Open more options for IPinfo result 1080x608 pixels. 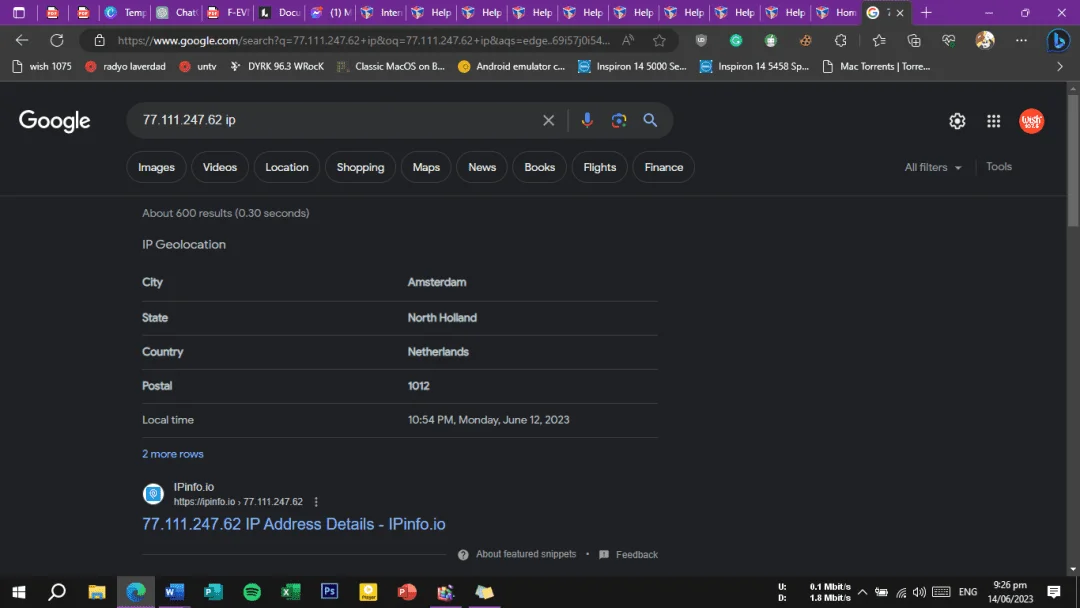(316, 502)
